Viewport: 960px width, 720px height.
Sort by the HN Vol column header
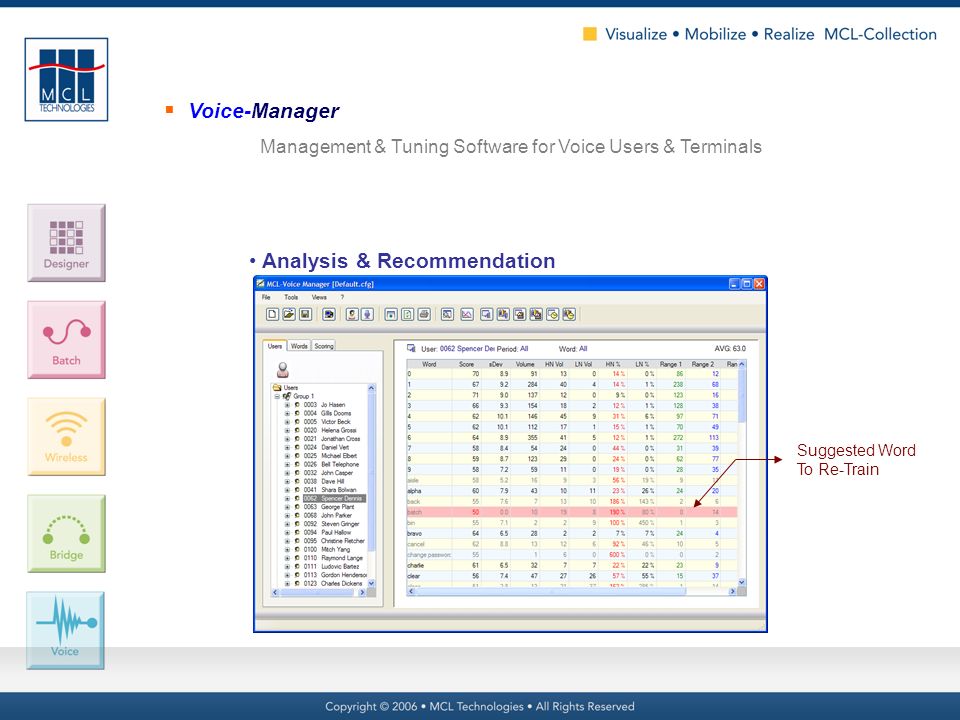click(554, 364)
